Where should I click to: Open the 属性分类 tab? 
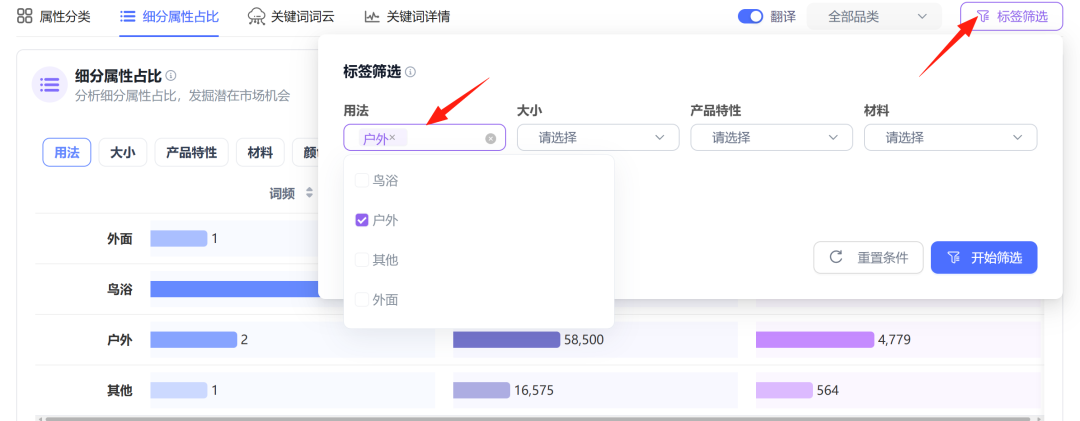tap(54, 17)
